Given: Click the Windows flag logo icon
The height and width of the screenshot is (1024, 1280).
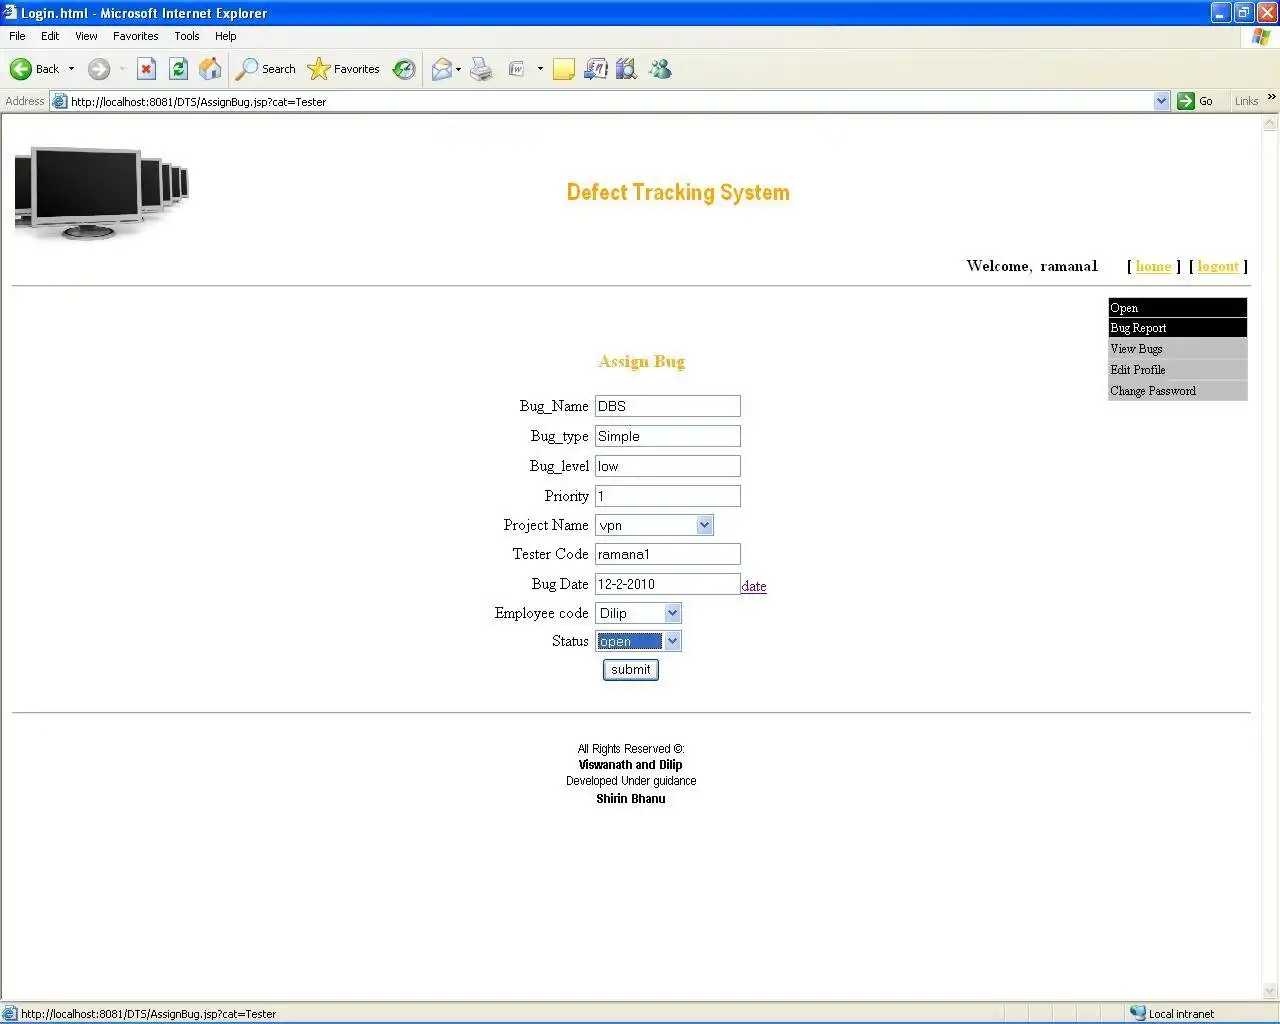Looking at the screenshot, I should point(1261,36).
